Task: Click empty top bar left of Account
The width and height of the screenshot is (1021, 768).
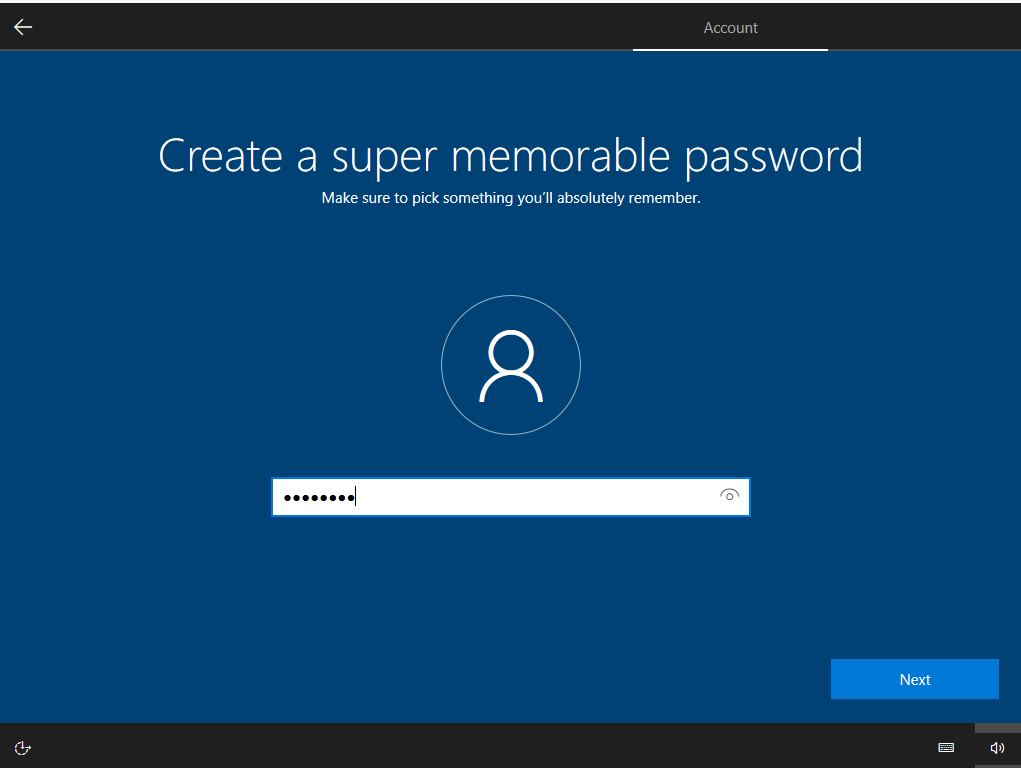Action: point(330,27)
